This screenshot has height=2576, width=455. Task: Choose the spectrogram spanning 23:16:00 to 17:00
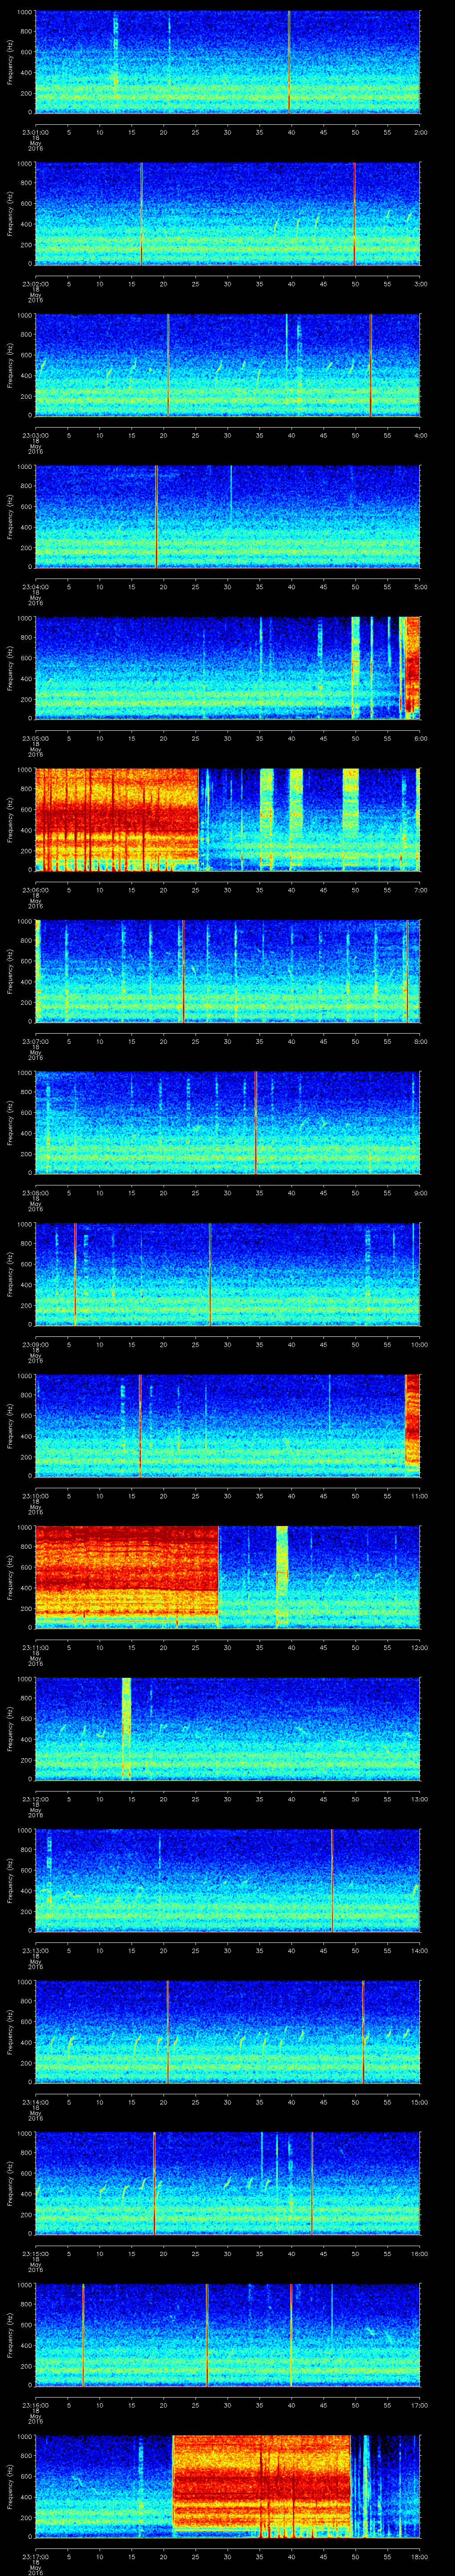pos(228,2334)
